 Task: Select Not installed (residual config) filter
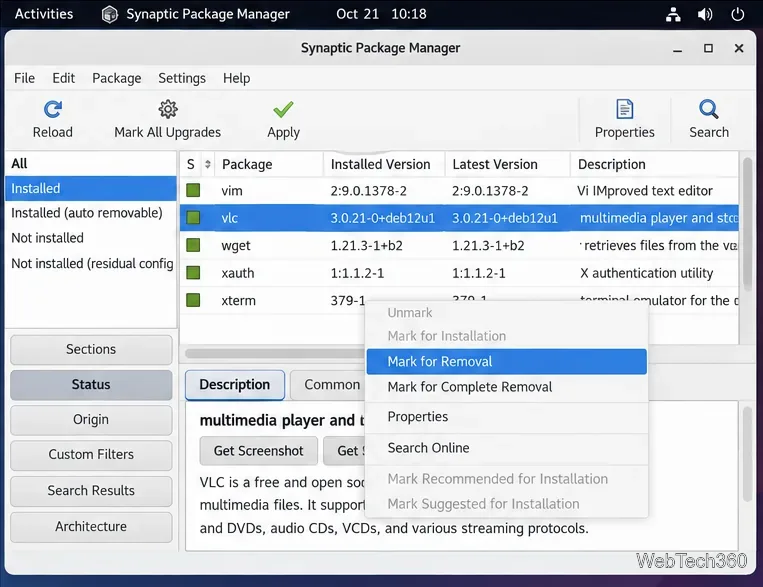coord(91,263)
